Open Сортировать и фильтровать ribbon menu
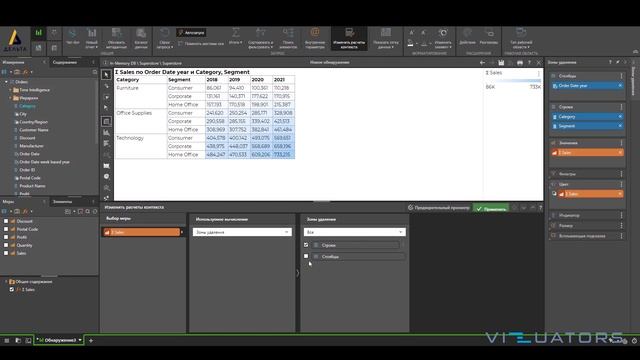Image resolution: width=640 pixels, height=360 pixels. coord(260,38)
